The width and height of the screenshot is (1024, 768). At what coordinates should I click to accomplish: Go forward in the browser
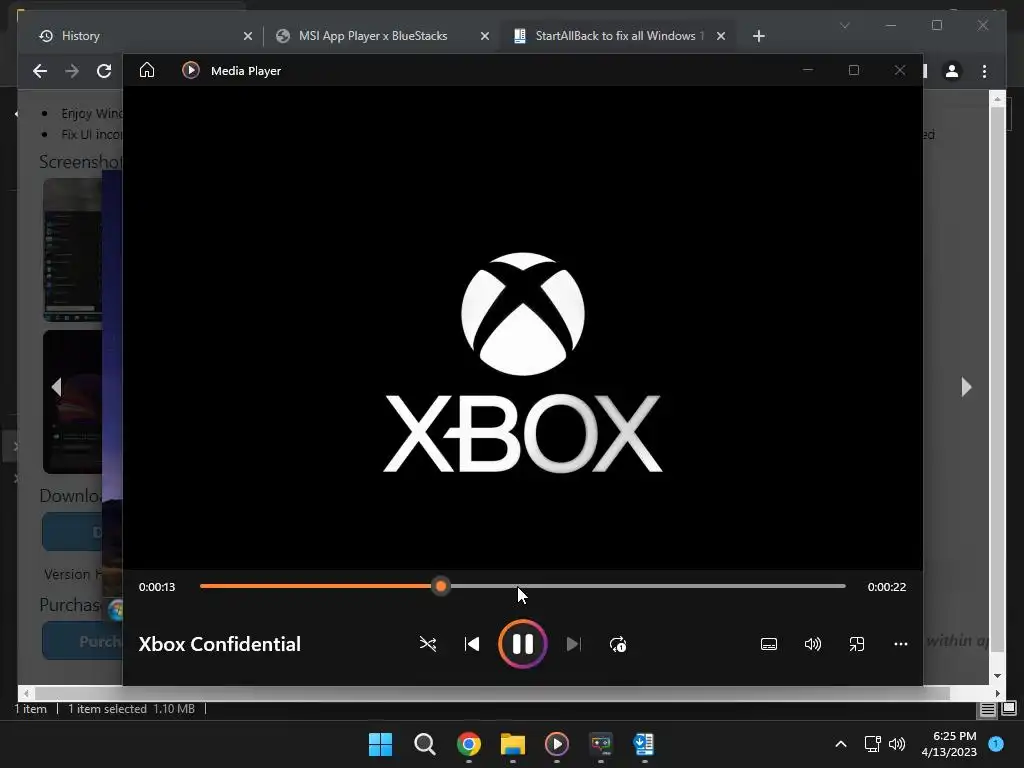[x=72, y=71]
